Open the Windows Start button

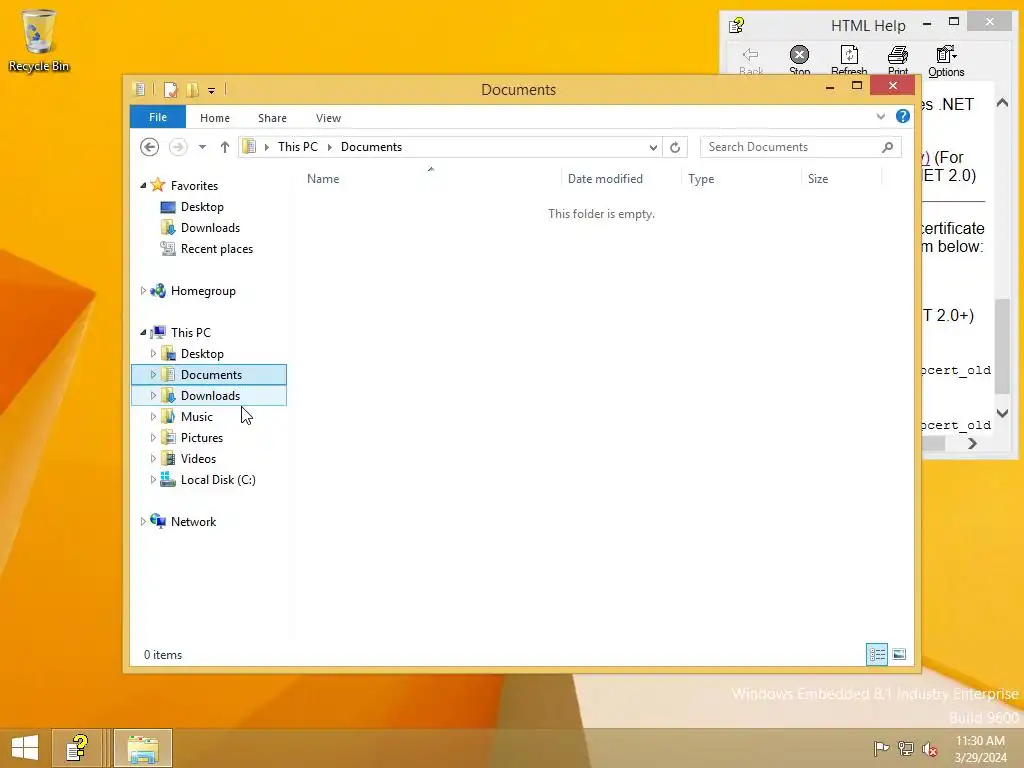25,748
